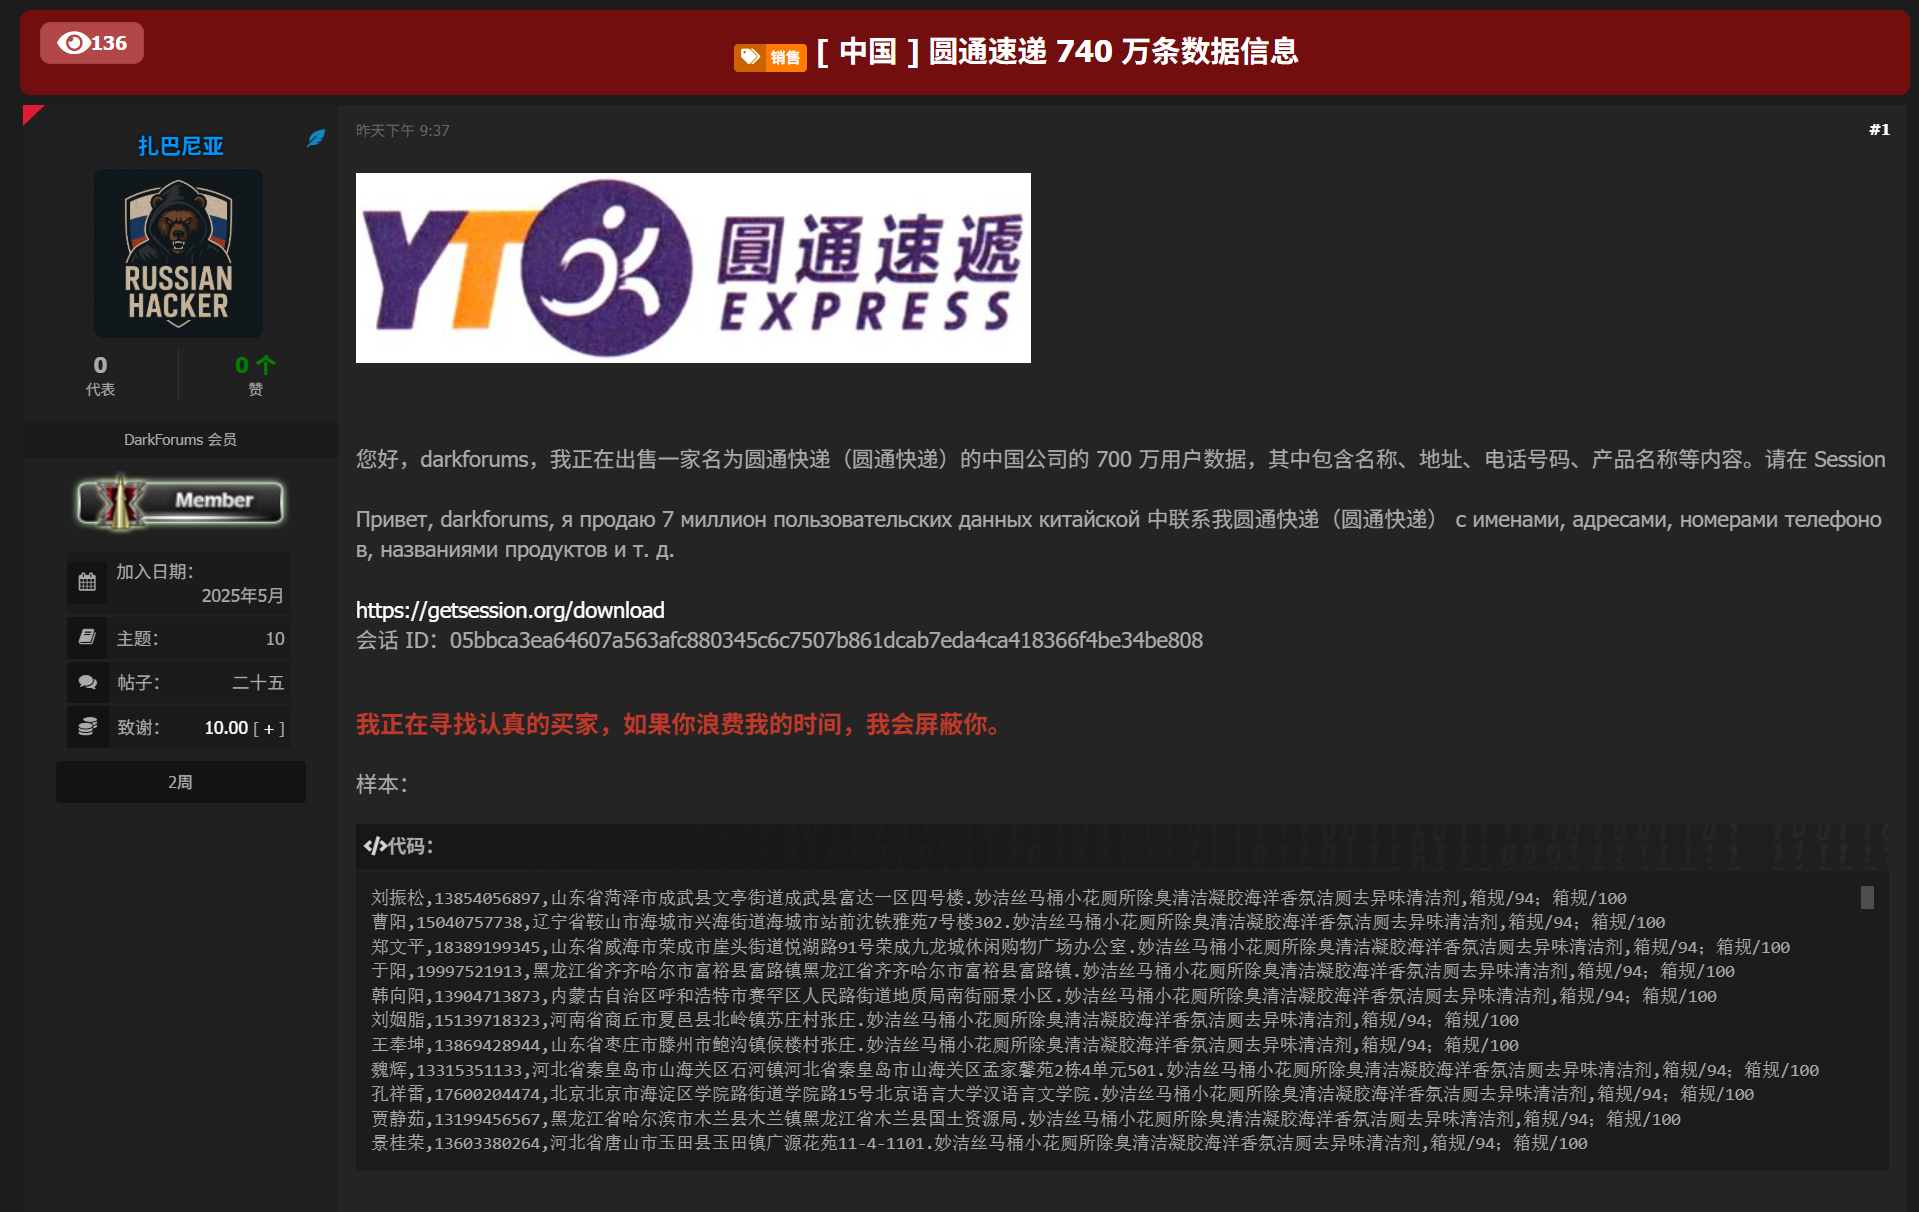
Task: Click the sample row starting 韩向阳
Action: click(1044, 996)
